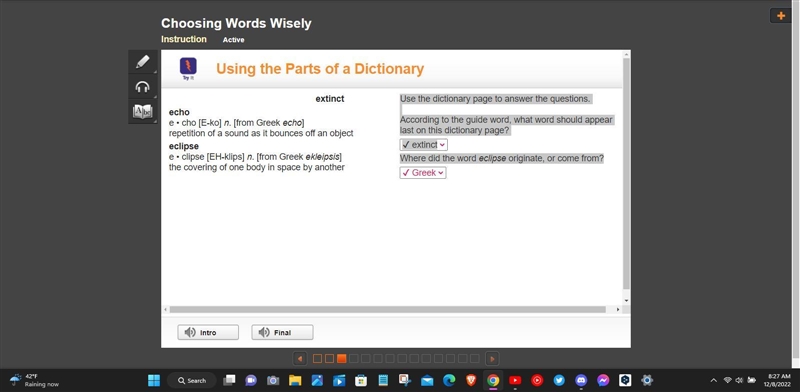This screenshot has width=800, height=392.
Task: Open the headphones audio tool
Action: pyautogui.click(x=143, y=87)
